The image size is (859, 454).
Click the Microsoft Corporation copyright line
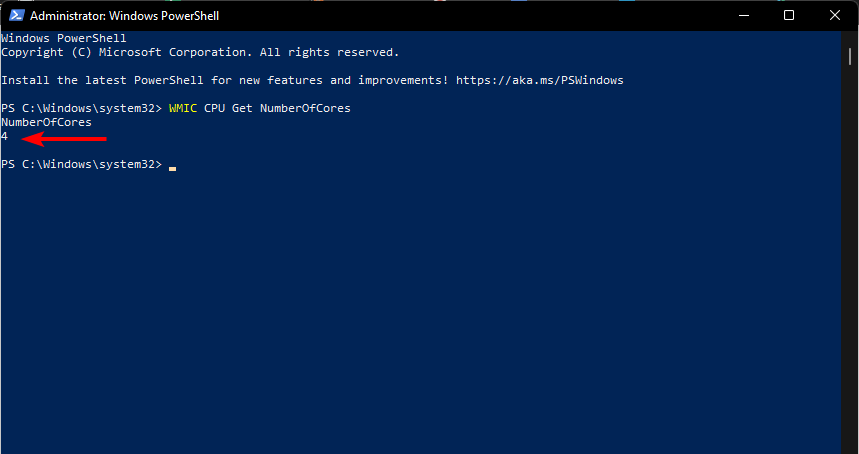[x=200, y=52]
